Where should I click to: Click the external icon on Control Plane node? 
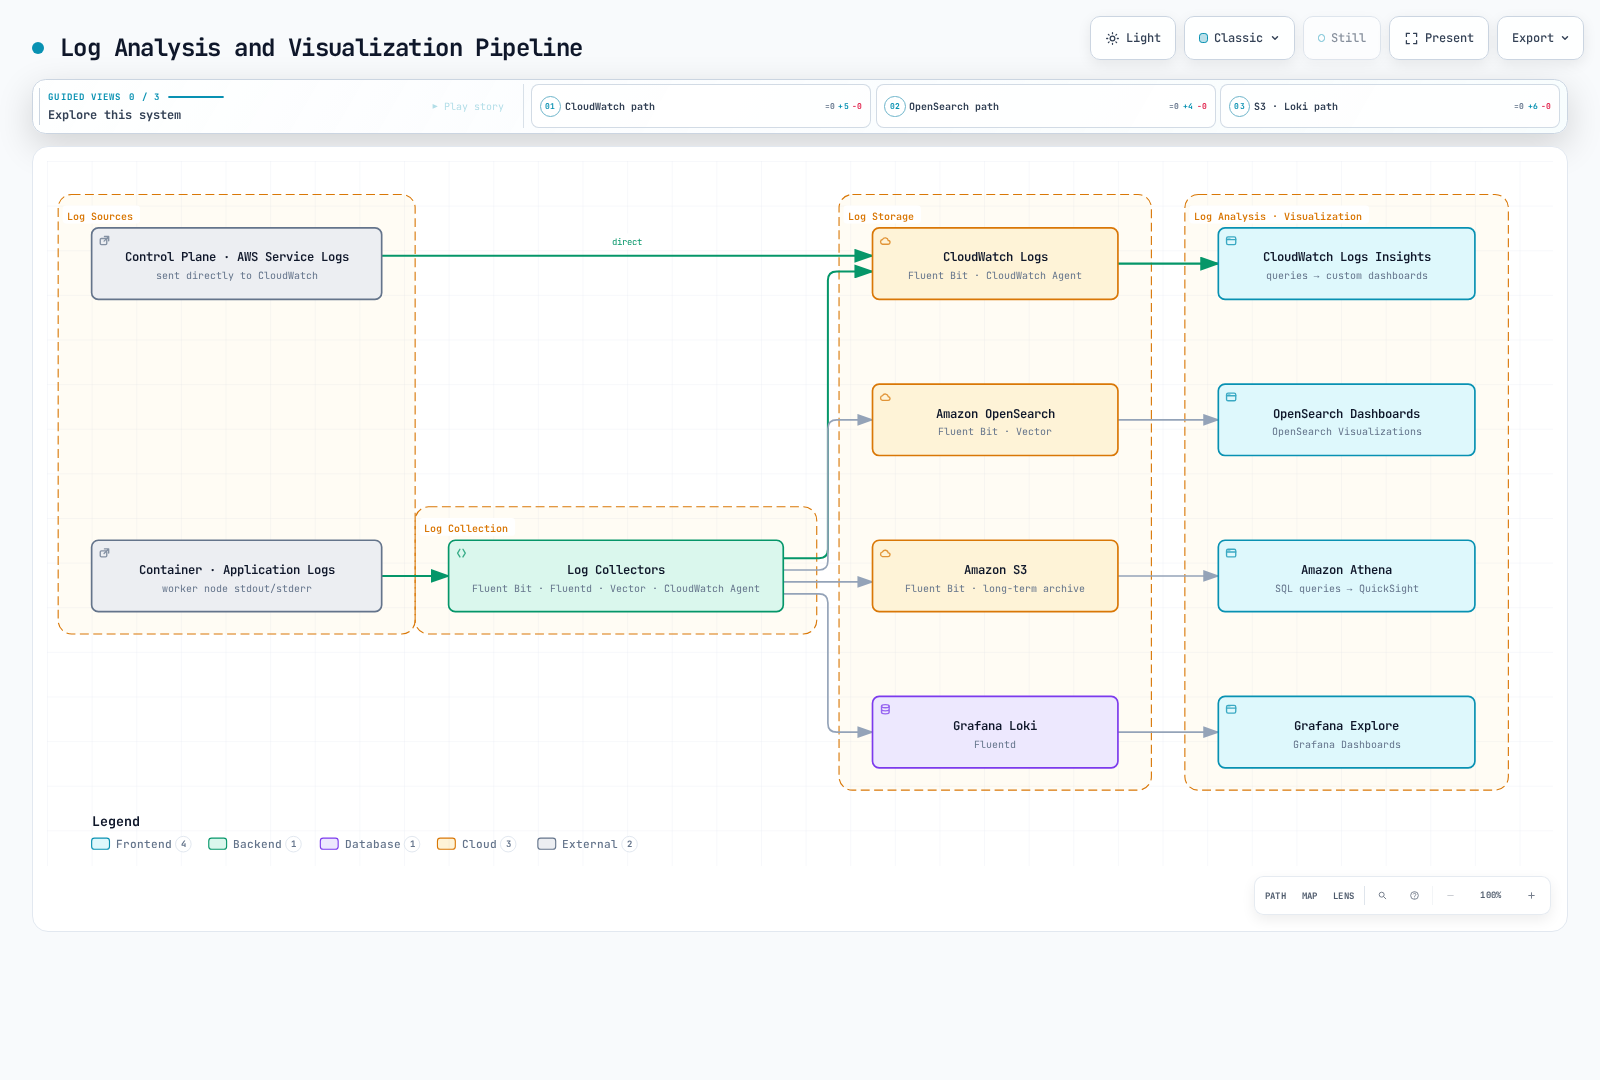click(x=104, y=241)
